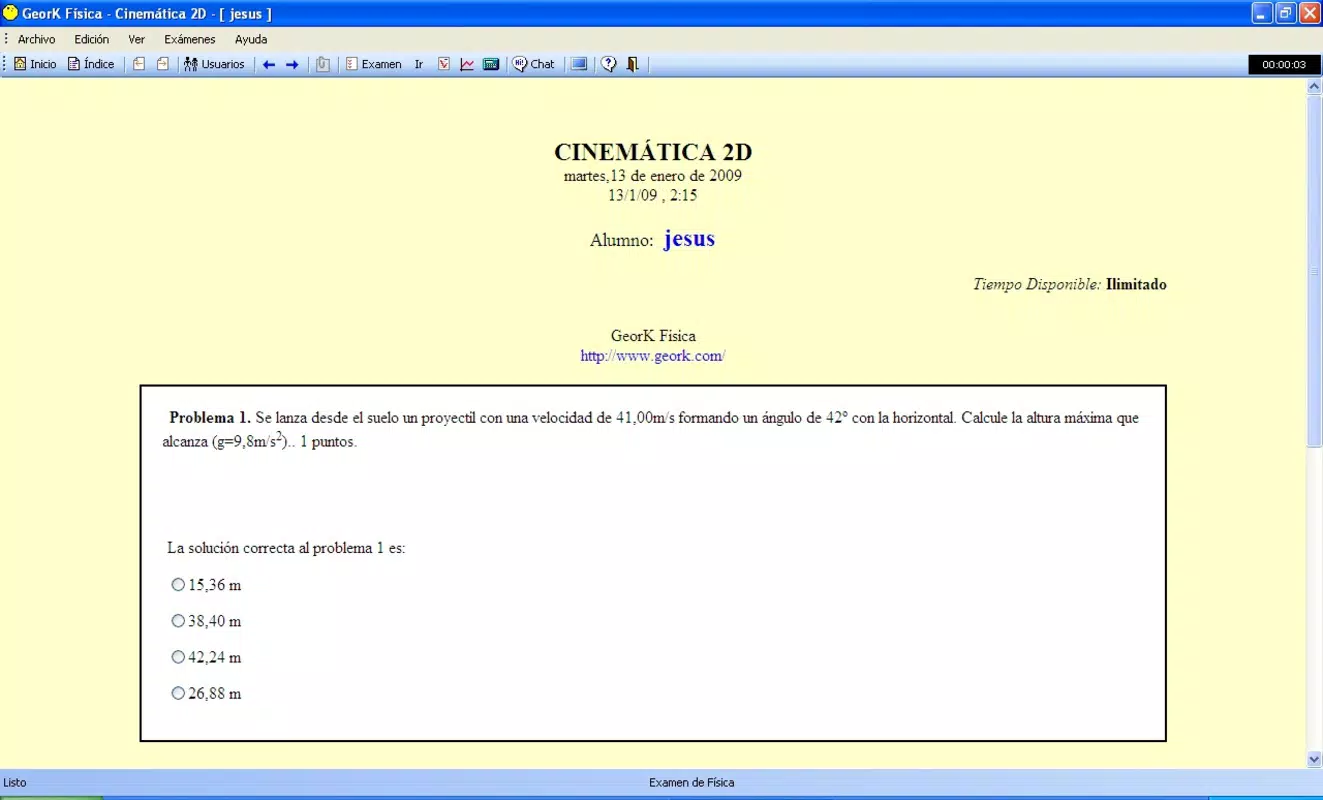Screen dimensions: 1323x800
Task: Click the blue screen display icon
Action: (x=579, y=64)
